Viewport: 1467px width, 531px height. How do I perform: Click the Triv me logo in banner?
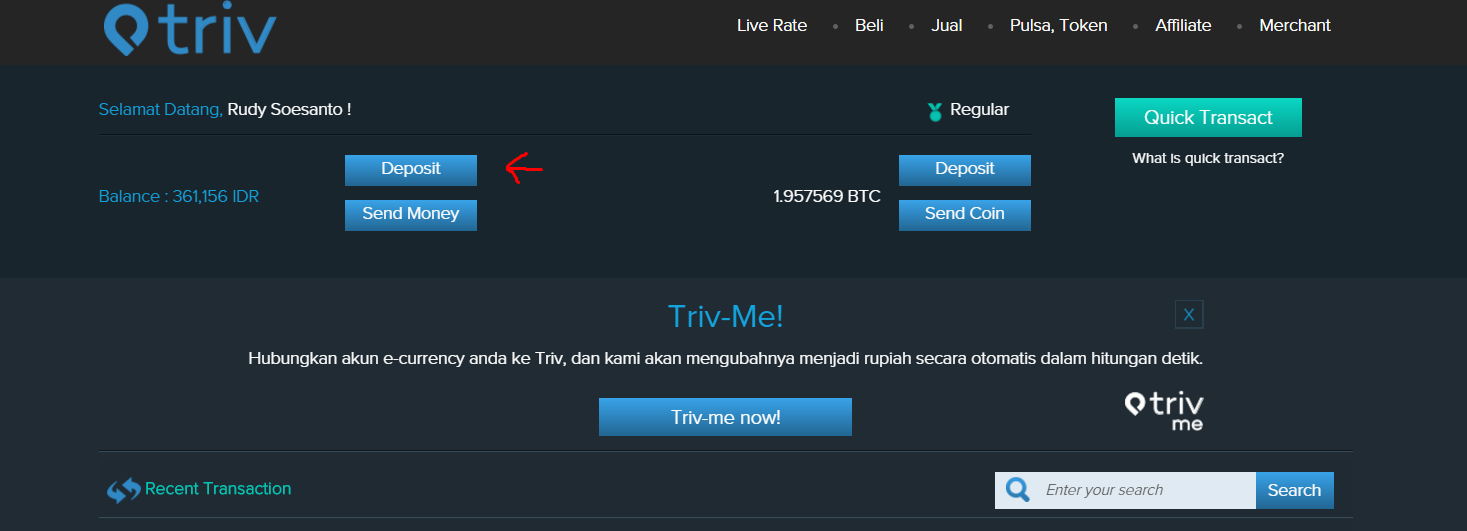pyautogui.click(x=1164, y=410)
